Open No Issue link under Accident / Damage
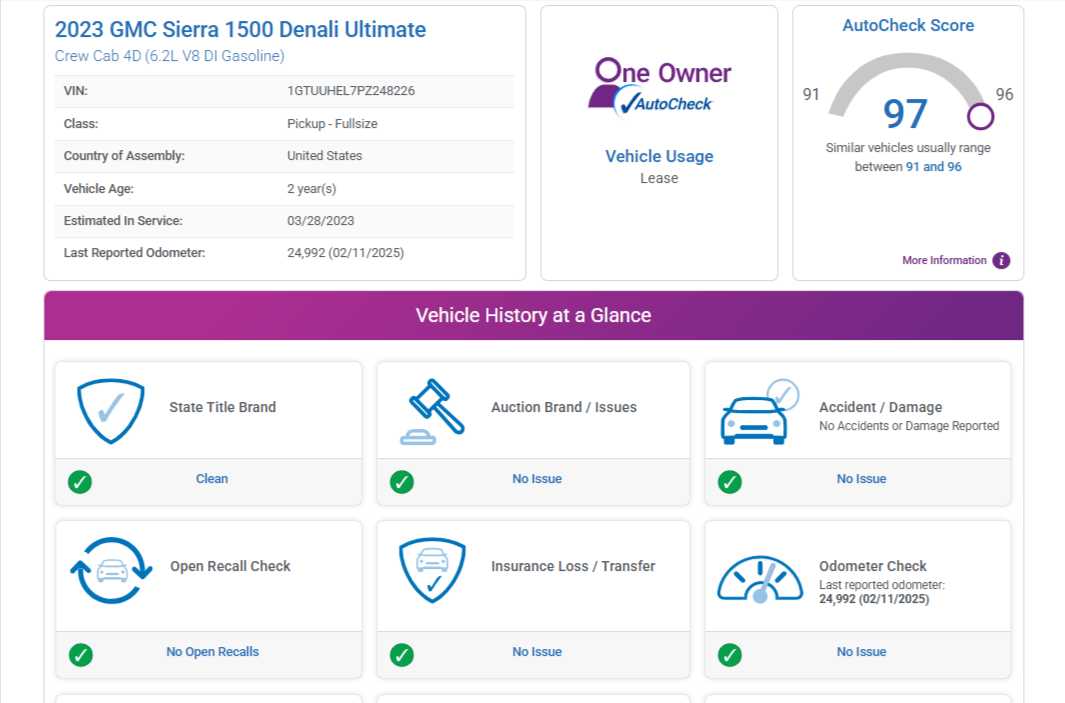Screen dimensions: 1065x703 pyautogui.click(x=861, y=479)
